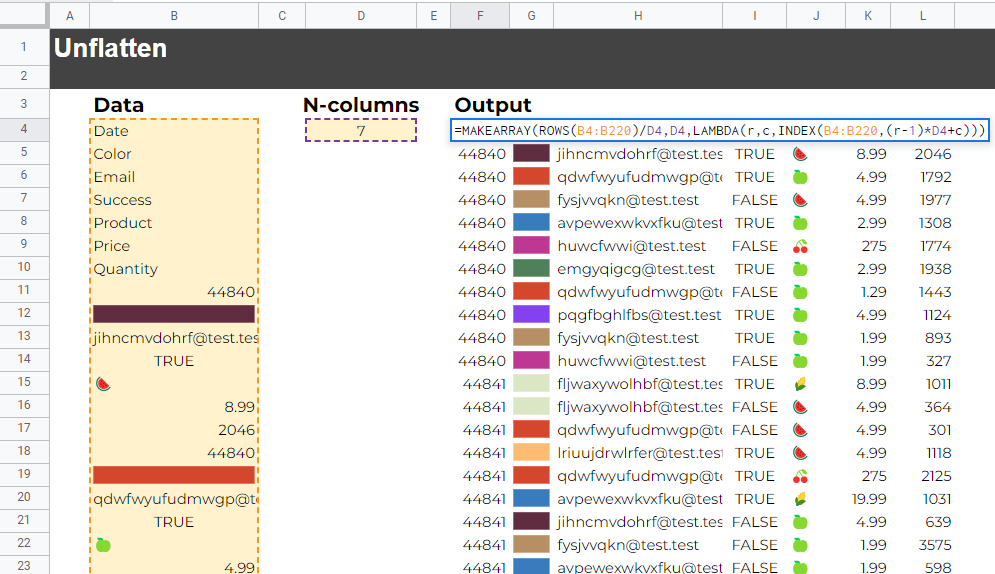Viewport: 995px width, 574px height.
Task: Select email jihncmvdohrf in column B
Action: click(176, 338)
